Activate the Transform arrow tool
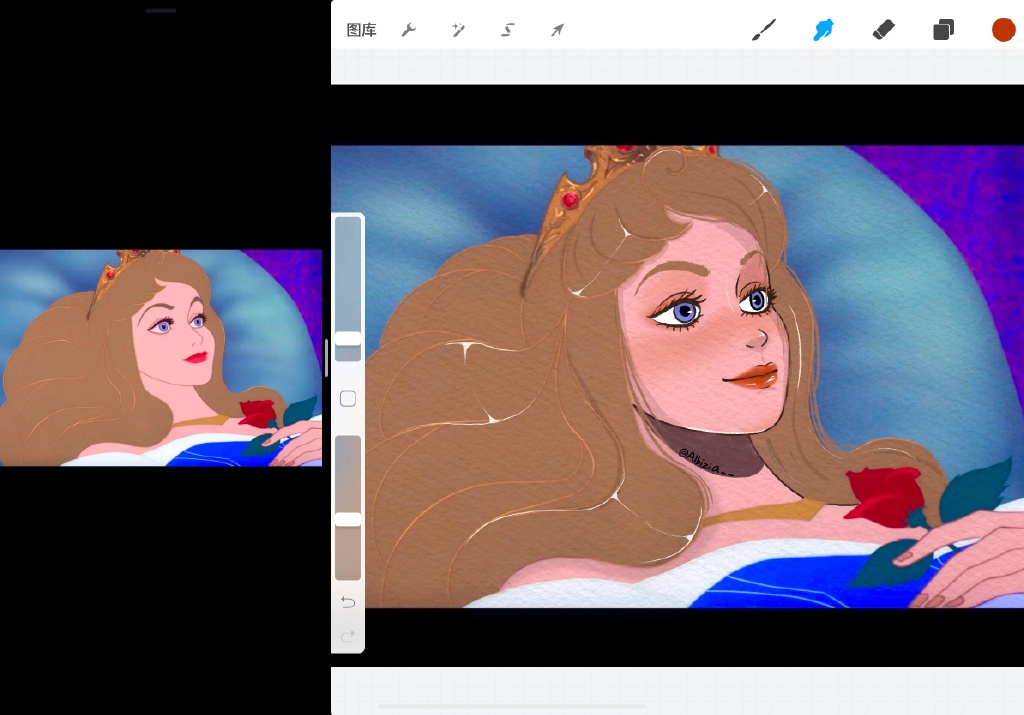1024x715 pixels. coord(558,30)
